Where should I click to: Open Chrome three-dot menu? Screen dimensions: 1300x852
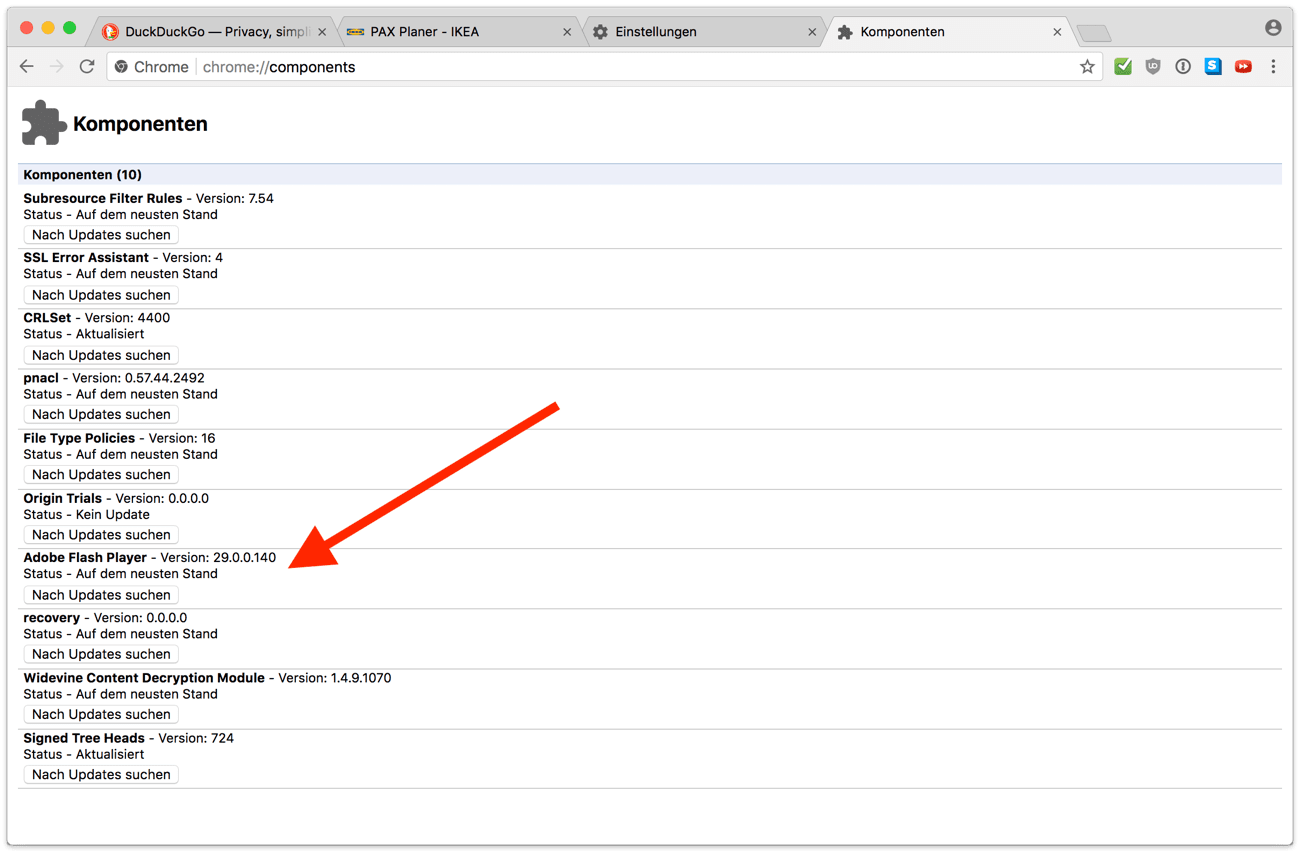coord(1273,67)
